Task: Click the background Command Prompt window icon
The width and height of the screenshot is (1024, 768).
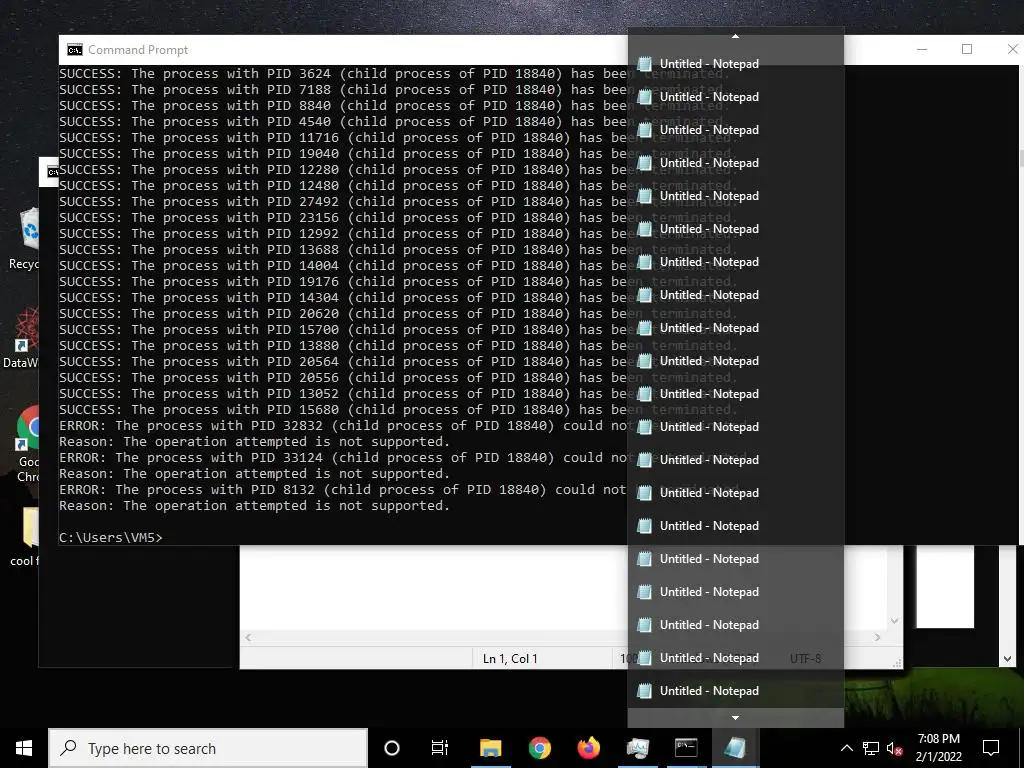Action: pyautogui.click(x=52, y=172)
